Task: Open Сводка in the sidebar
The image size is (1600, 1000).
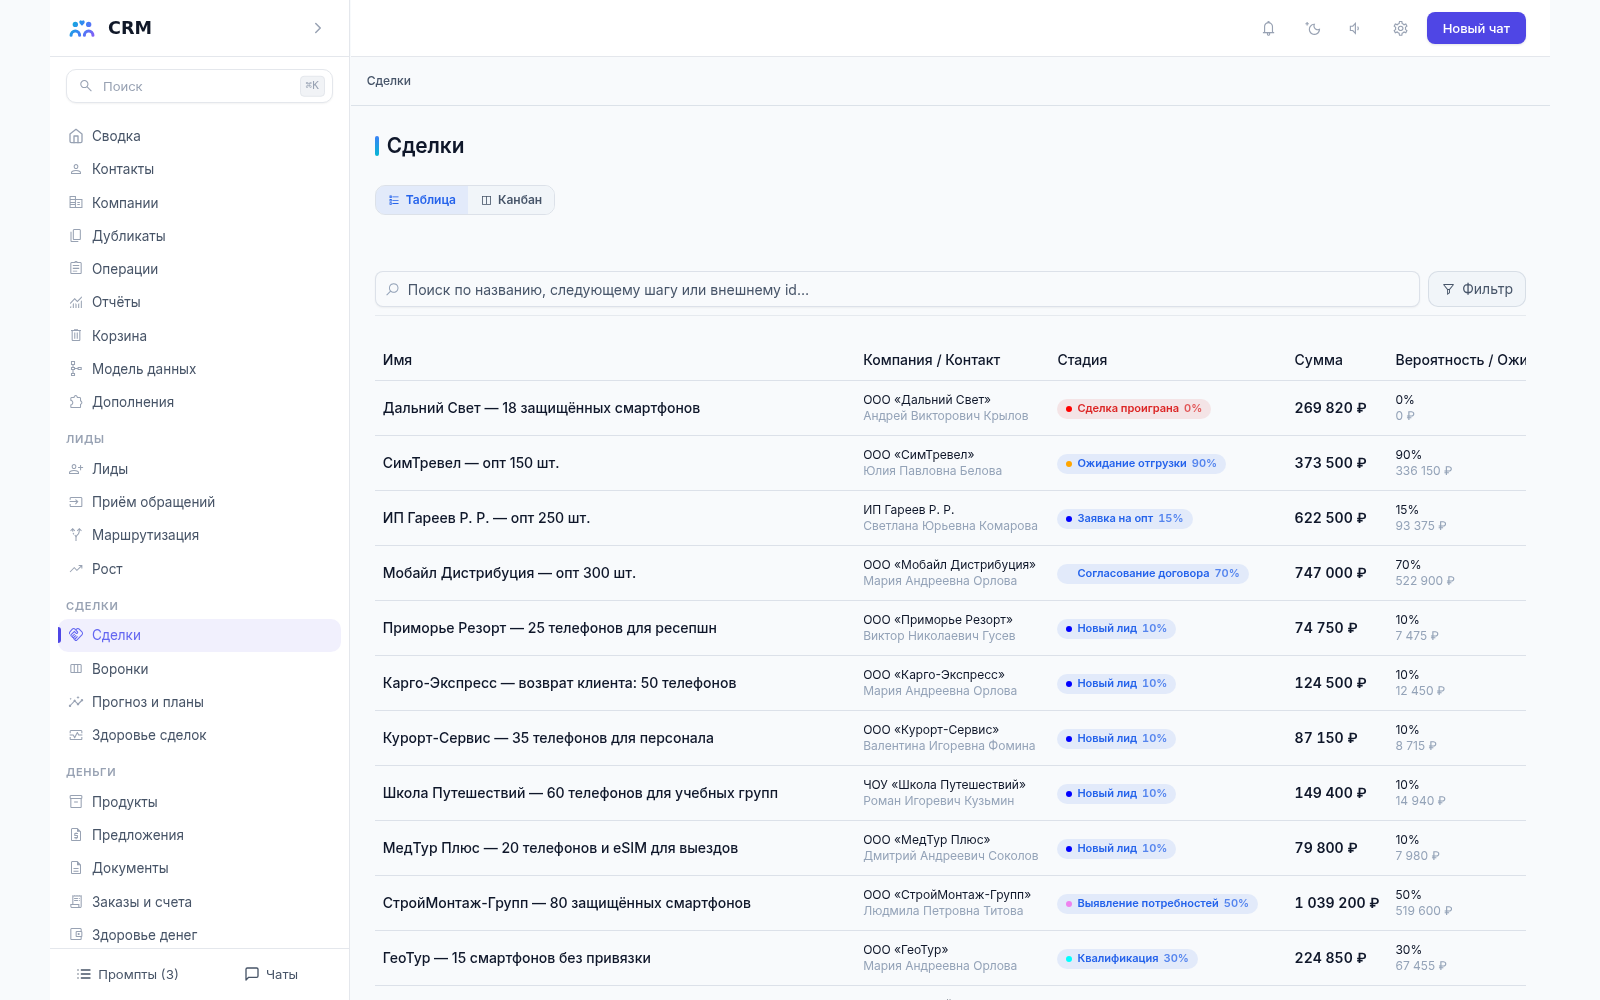Action: coord(199,136)
